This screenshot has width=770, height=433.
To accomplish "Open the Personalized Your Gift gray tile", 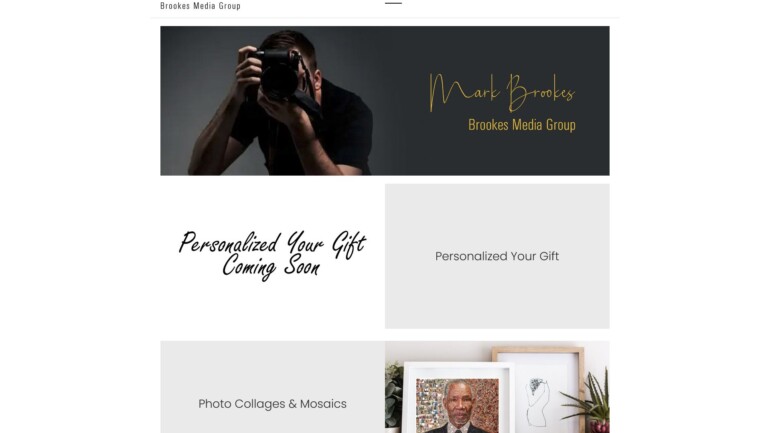I will 497,256.
